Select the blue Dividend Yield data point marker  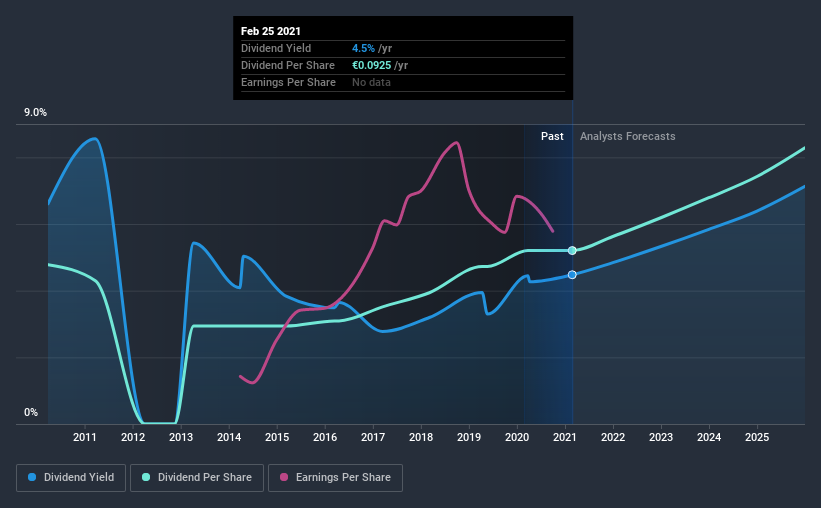pos(572,274)
